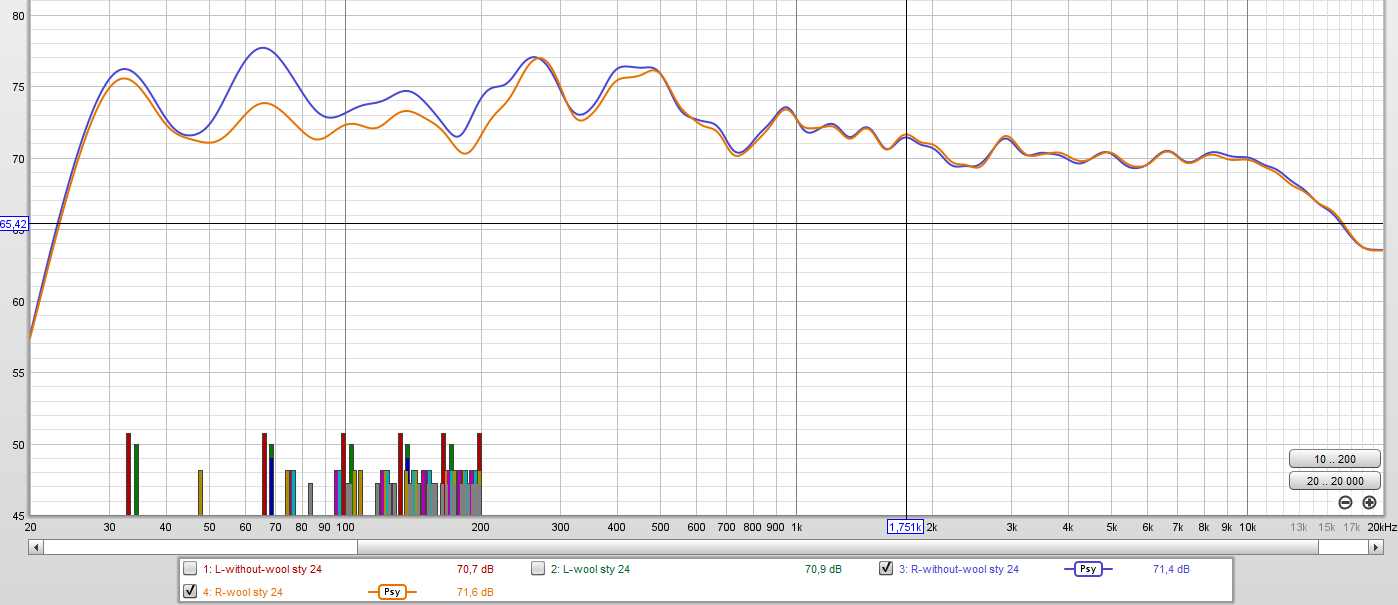This screenshot has height=605, width=1398.
Task: Click the 1,751k cursor frequency label
Action: (906, 527)
